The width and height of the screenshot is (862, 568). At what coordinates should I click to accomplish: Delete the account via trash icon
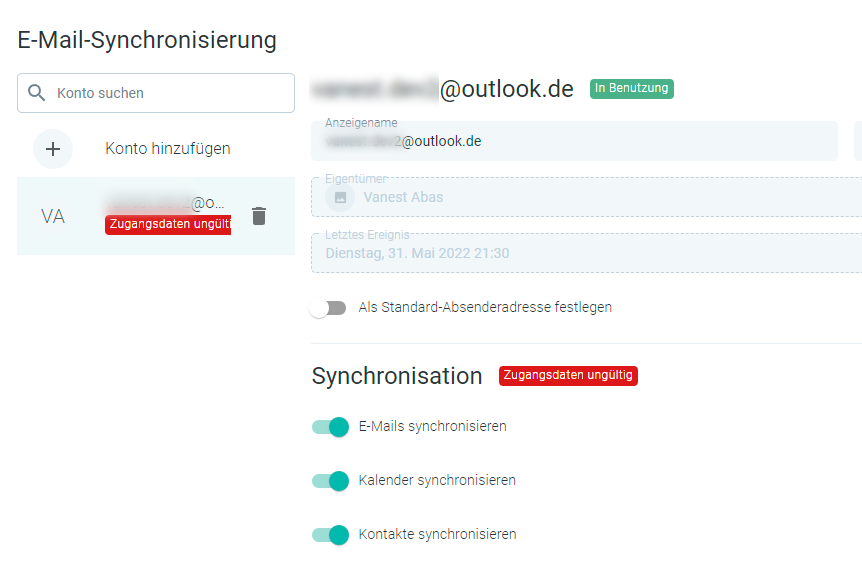(259, 216)
